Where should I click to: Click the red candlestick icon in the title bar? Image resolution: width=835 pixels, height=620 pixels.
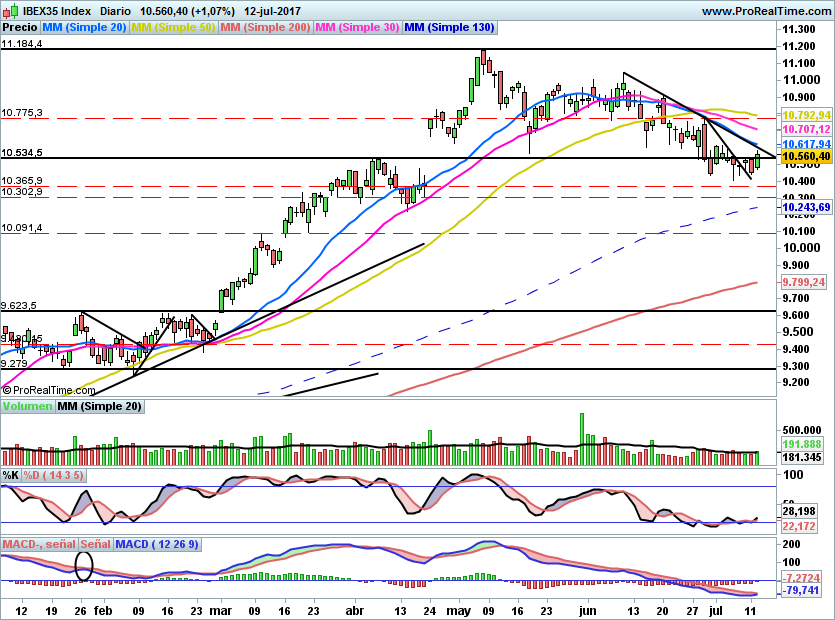[7, 13]
